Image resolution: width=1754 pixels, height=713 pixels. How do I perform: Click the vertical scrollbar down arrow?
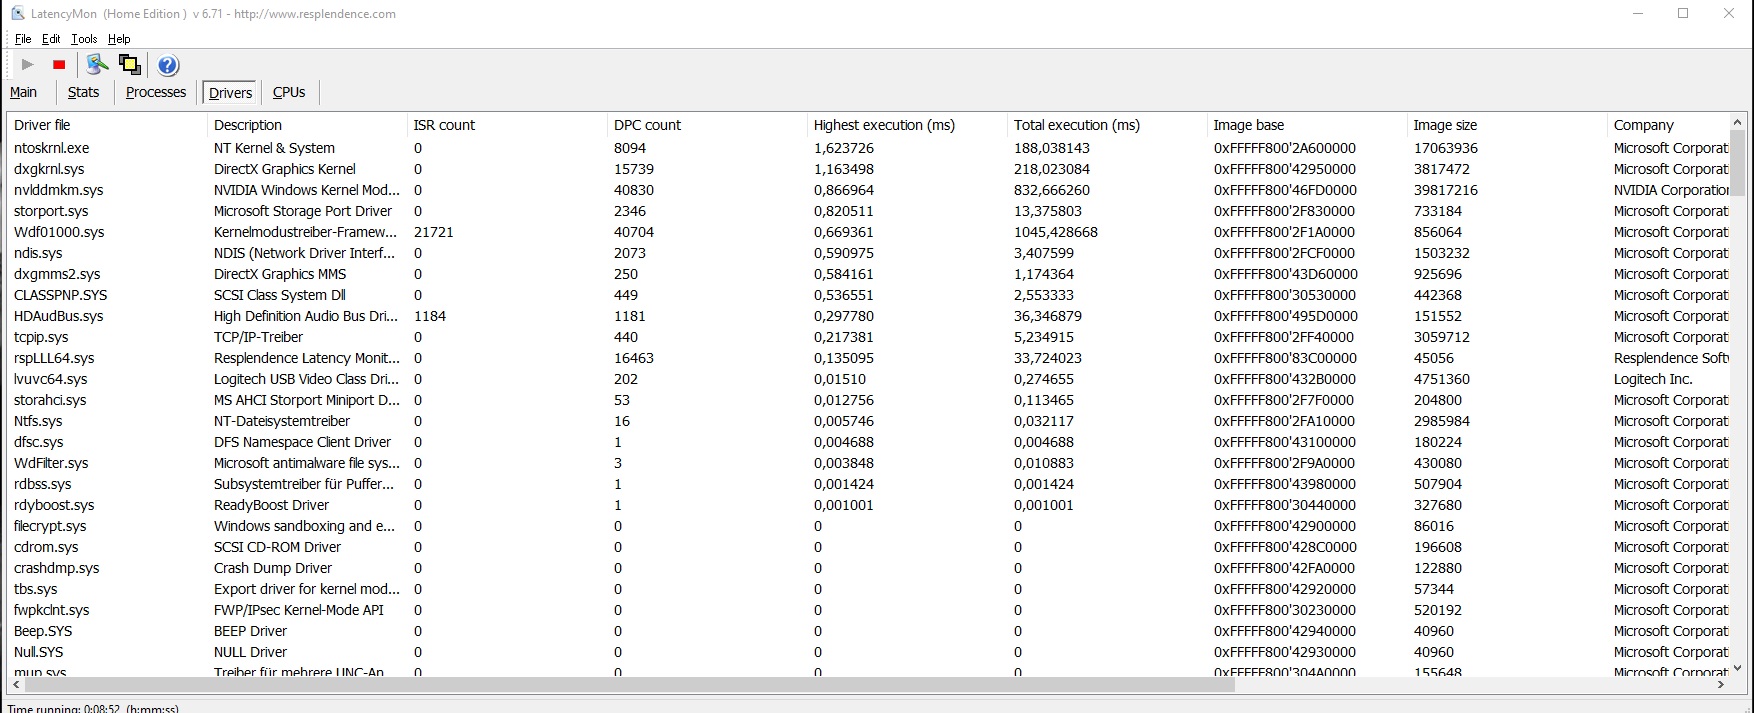pos(1738,667)
